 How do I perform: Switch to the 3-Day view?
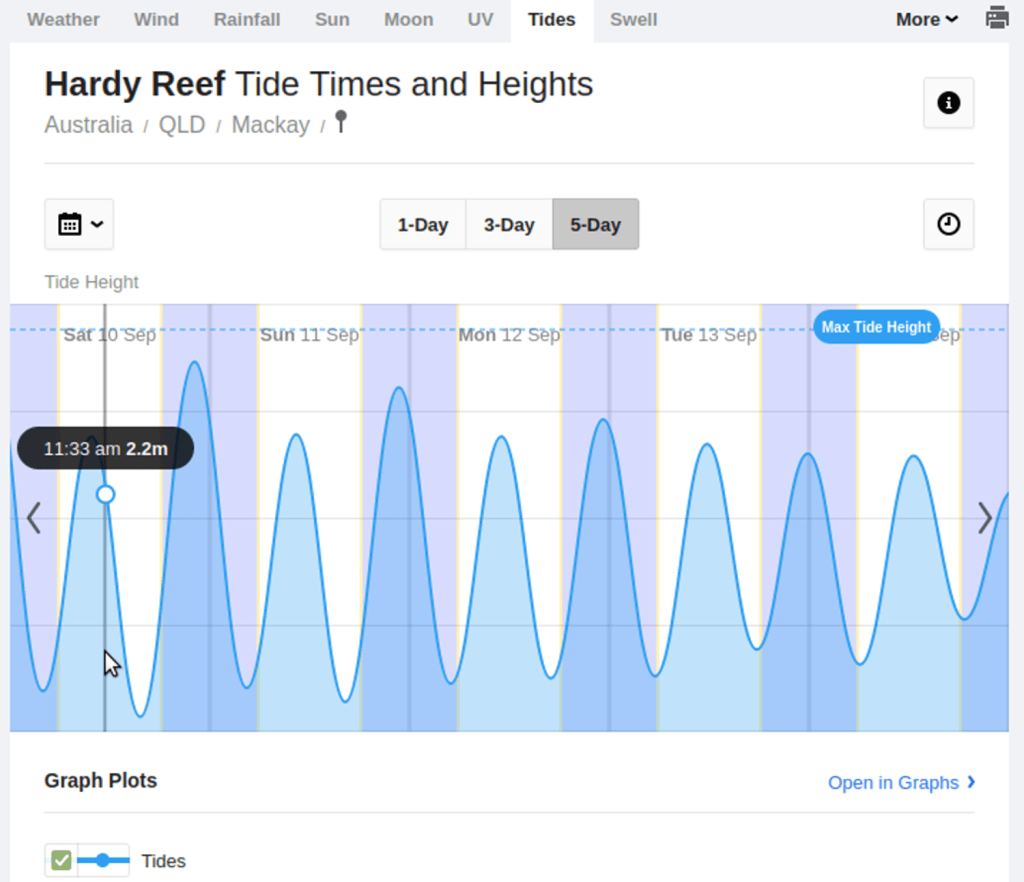pos(509,224)
